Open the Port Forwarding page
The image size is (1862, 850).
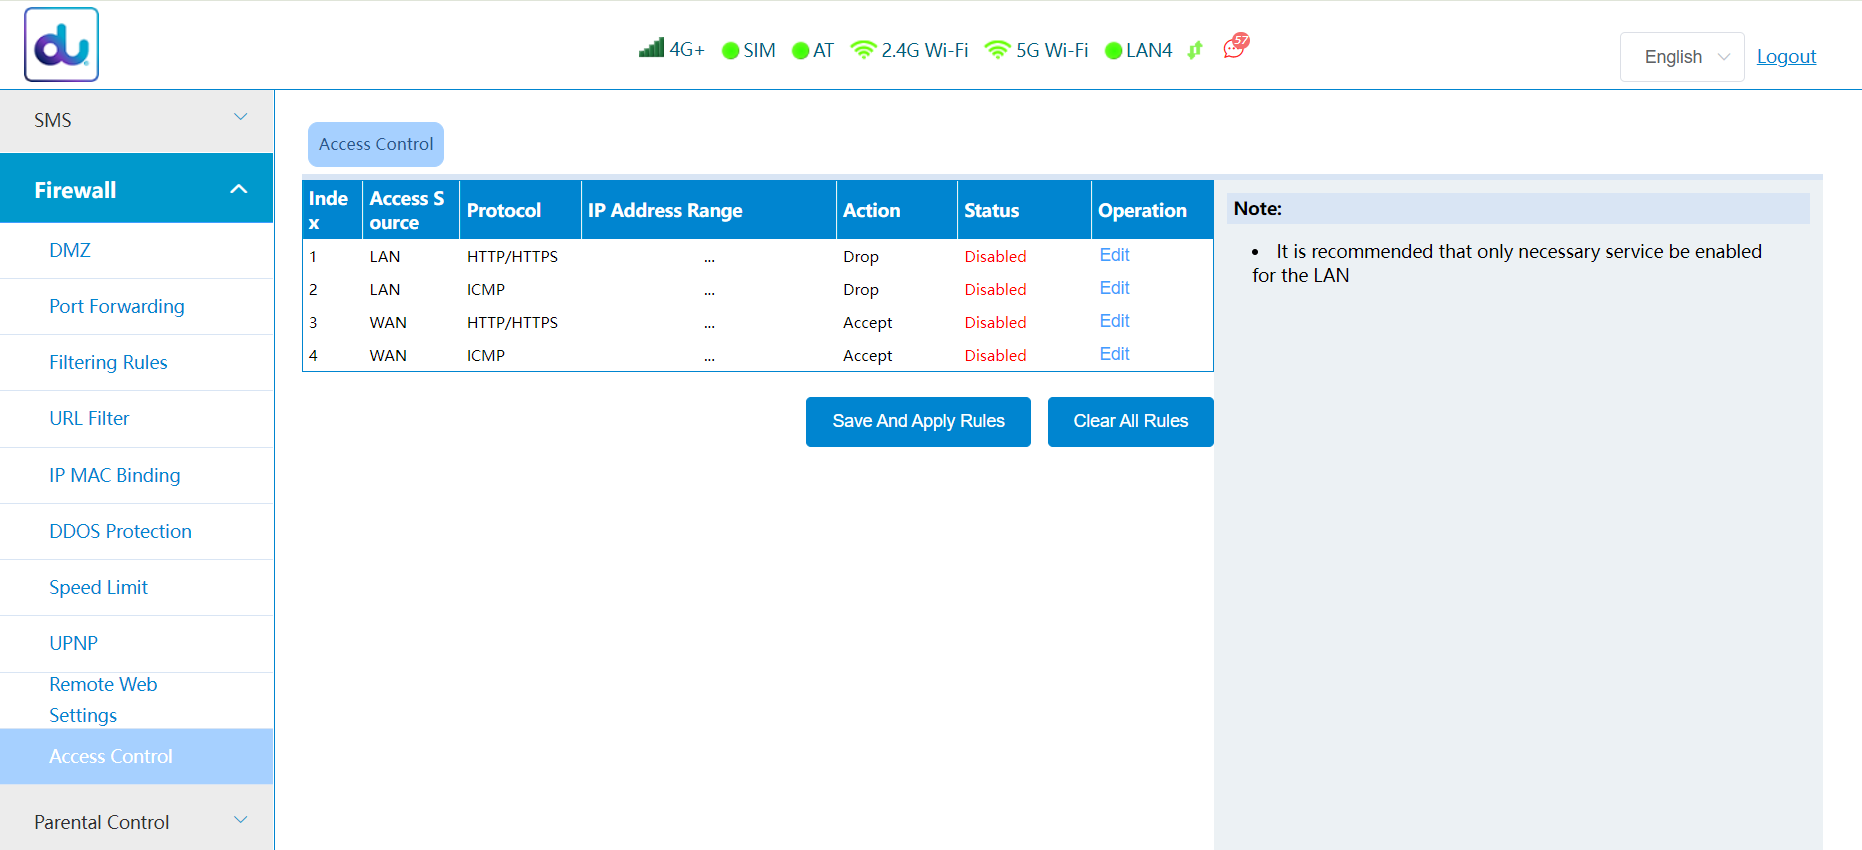point(117,306)
